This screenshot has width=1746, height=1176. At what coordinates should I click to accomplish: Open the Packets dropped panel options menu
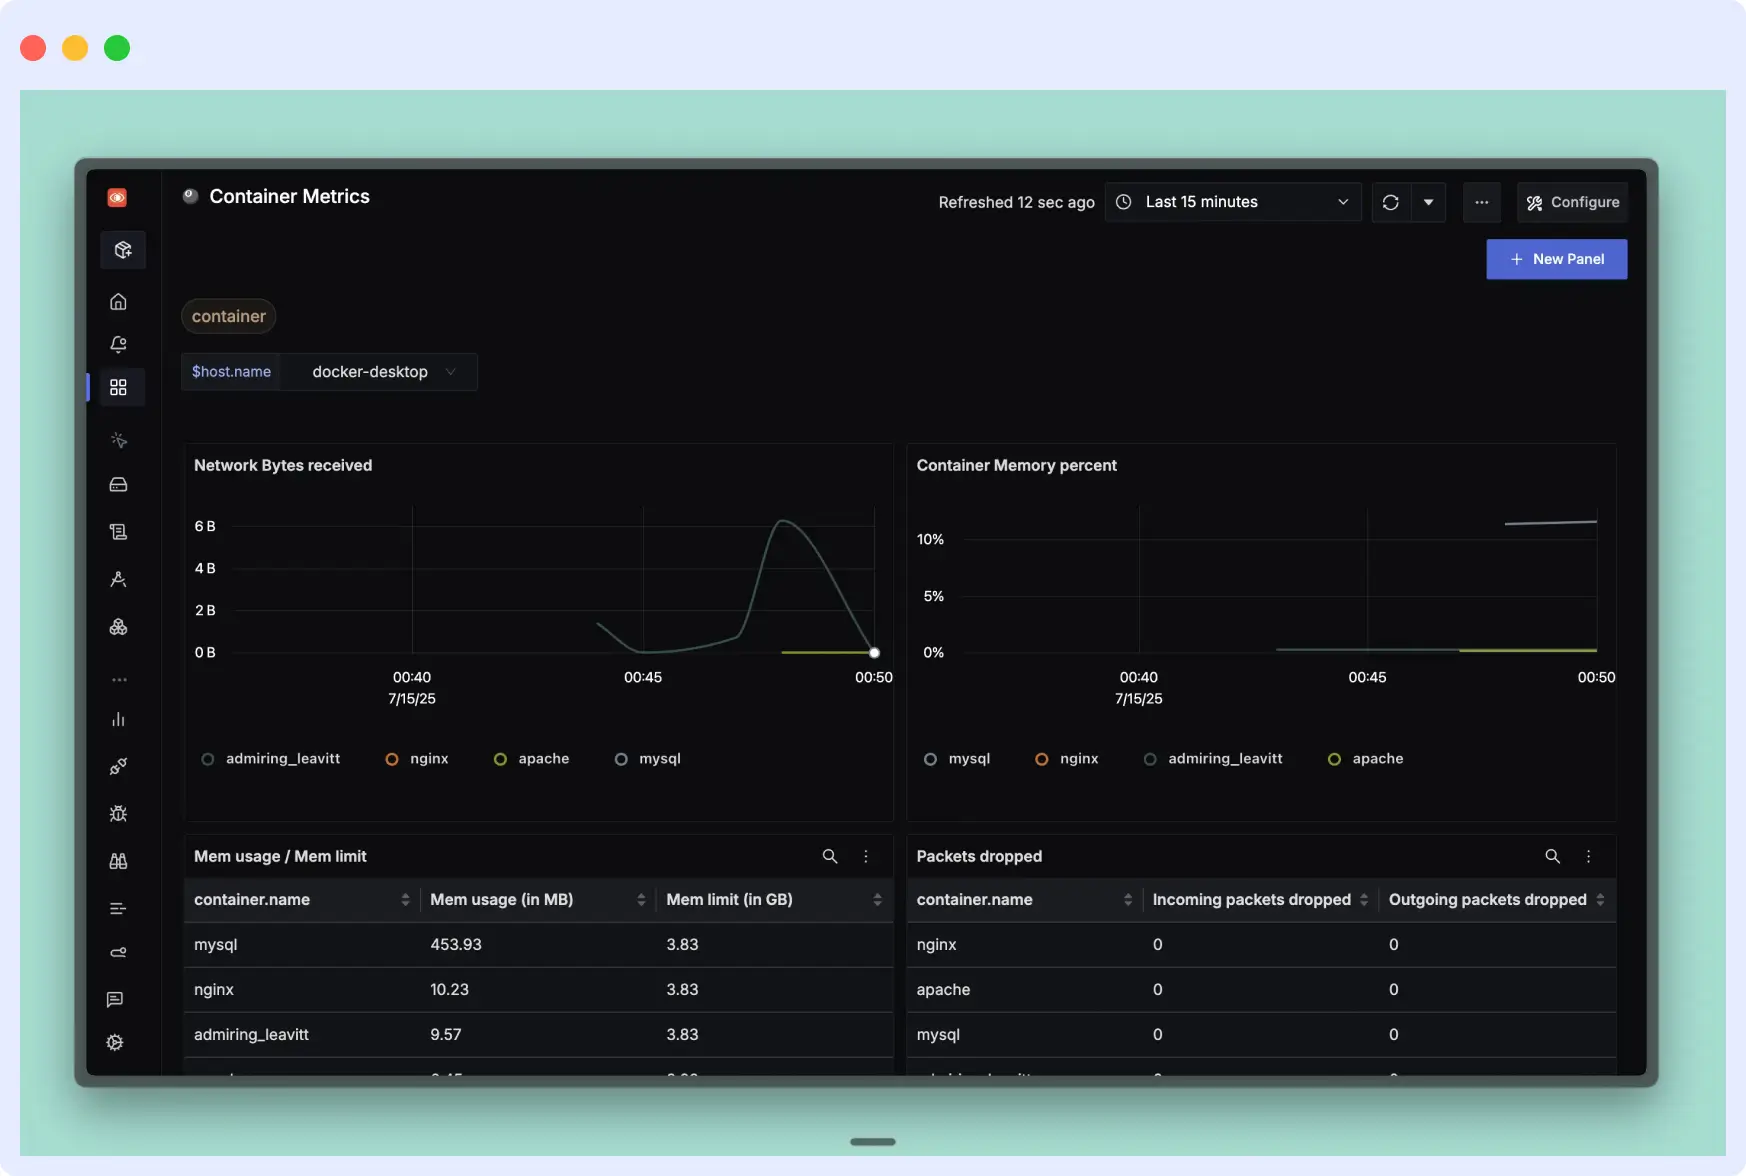[x=1589, y=856]
